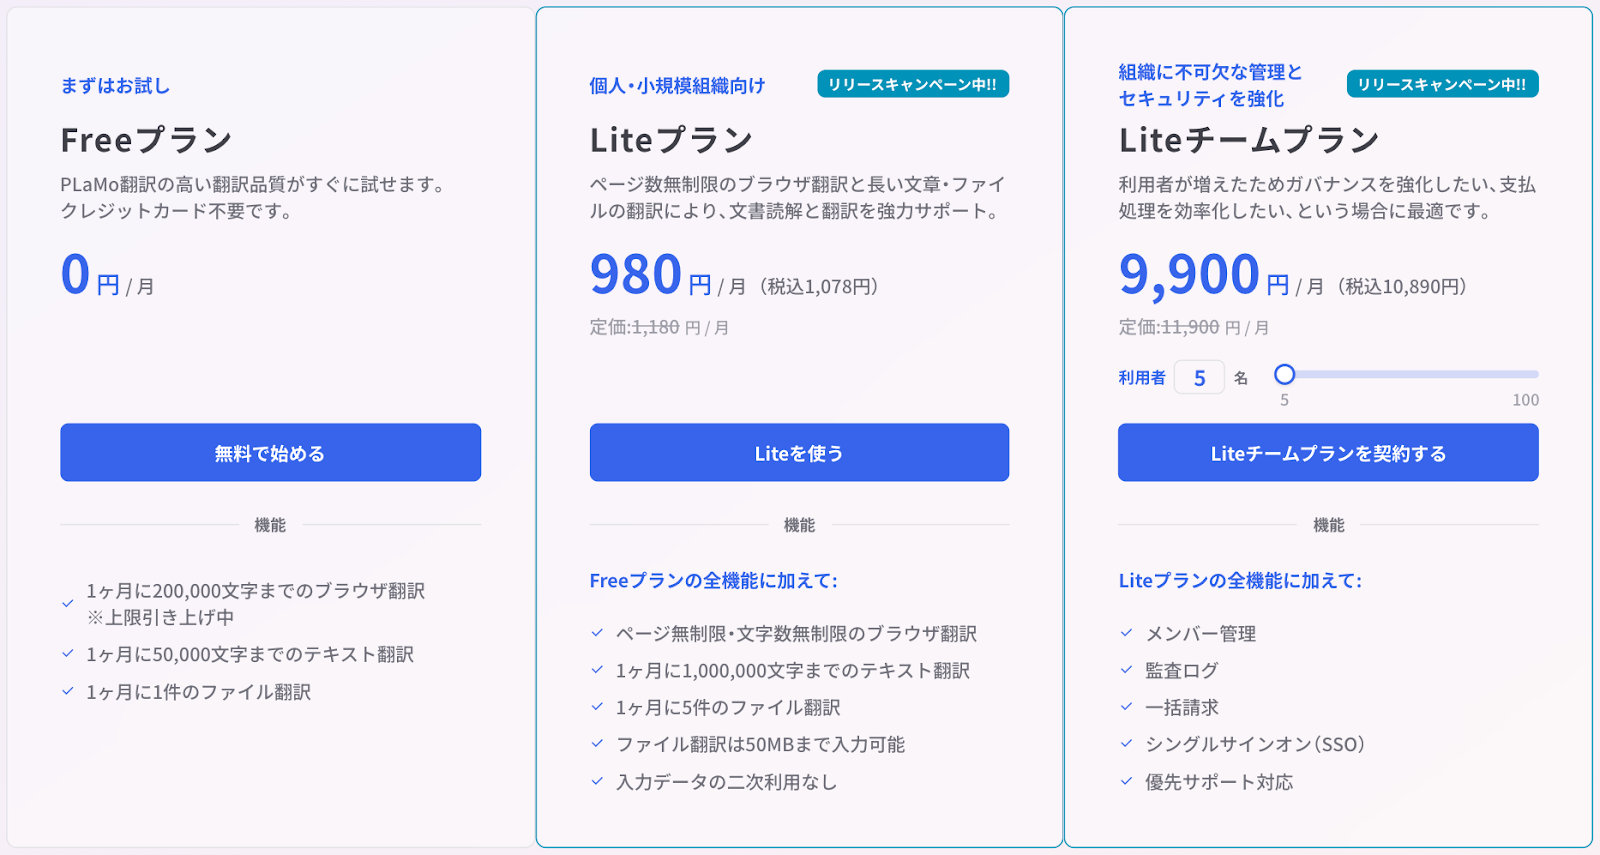Image resolution: width=1600 pixels, height=855 pixels.
Task: Click the Freeプランの全機能に加えて: text
Action: [x=713, y=581]
